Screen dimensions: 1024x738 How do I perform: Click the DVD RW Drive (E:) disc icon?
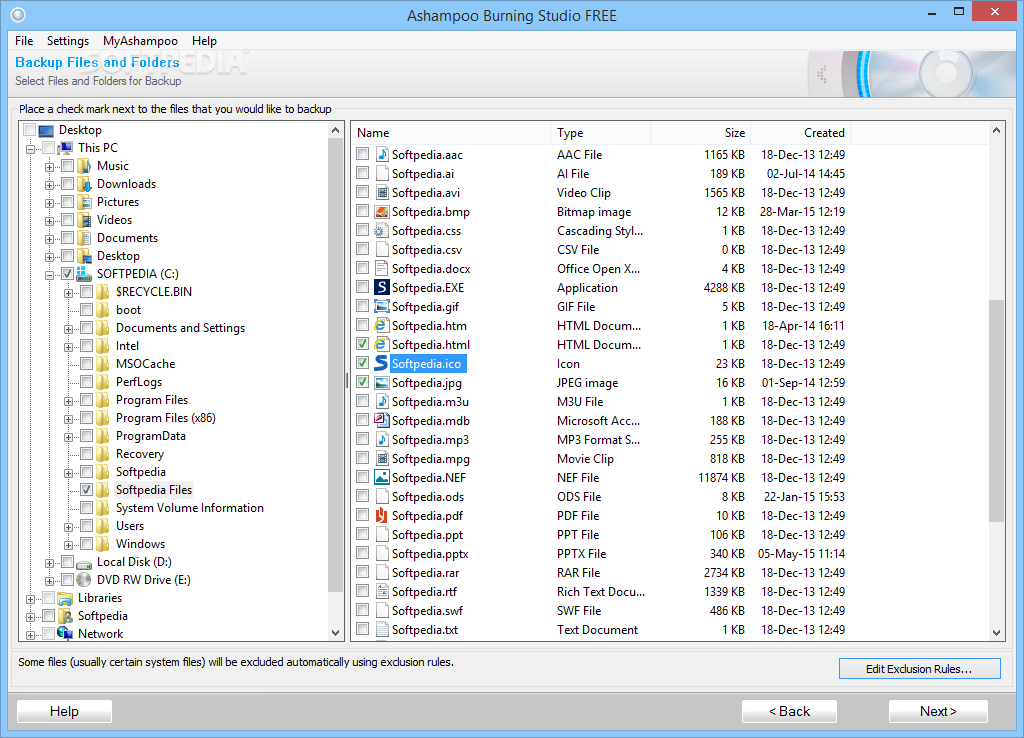84,580
